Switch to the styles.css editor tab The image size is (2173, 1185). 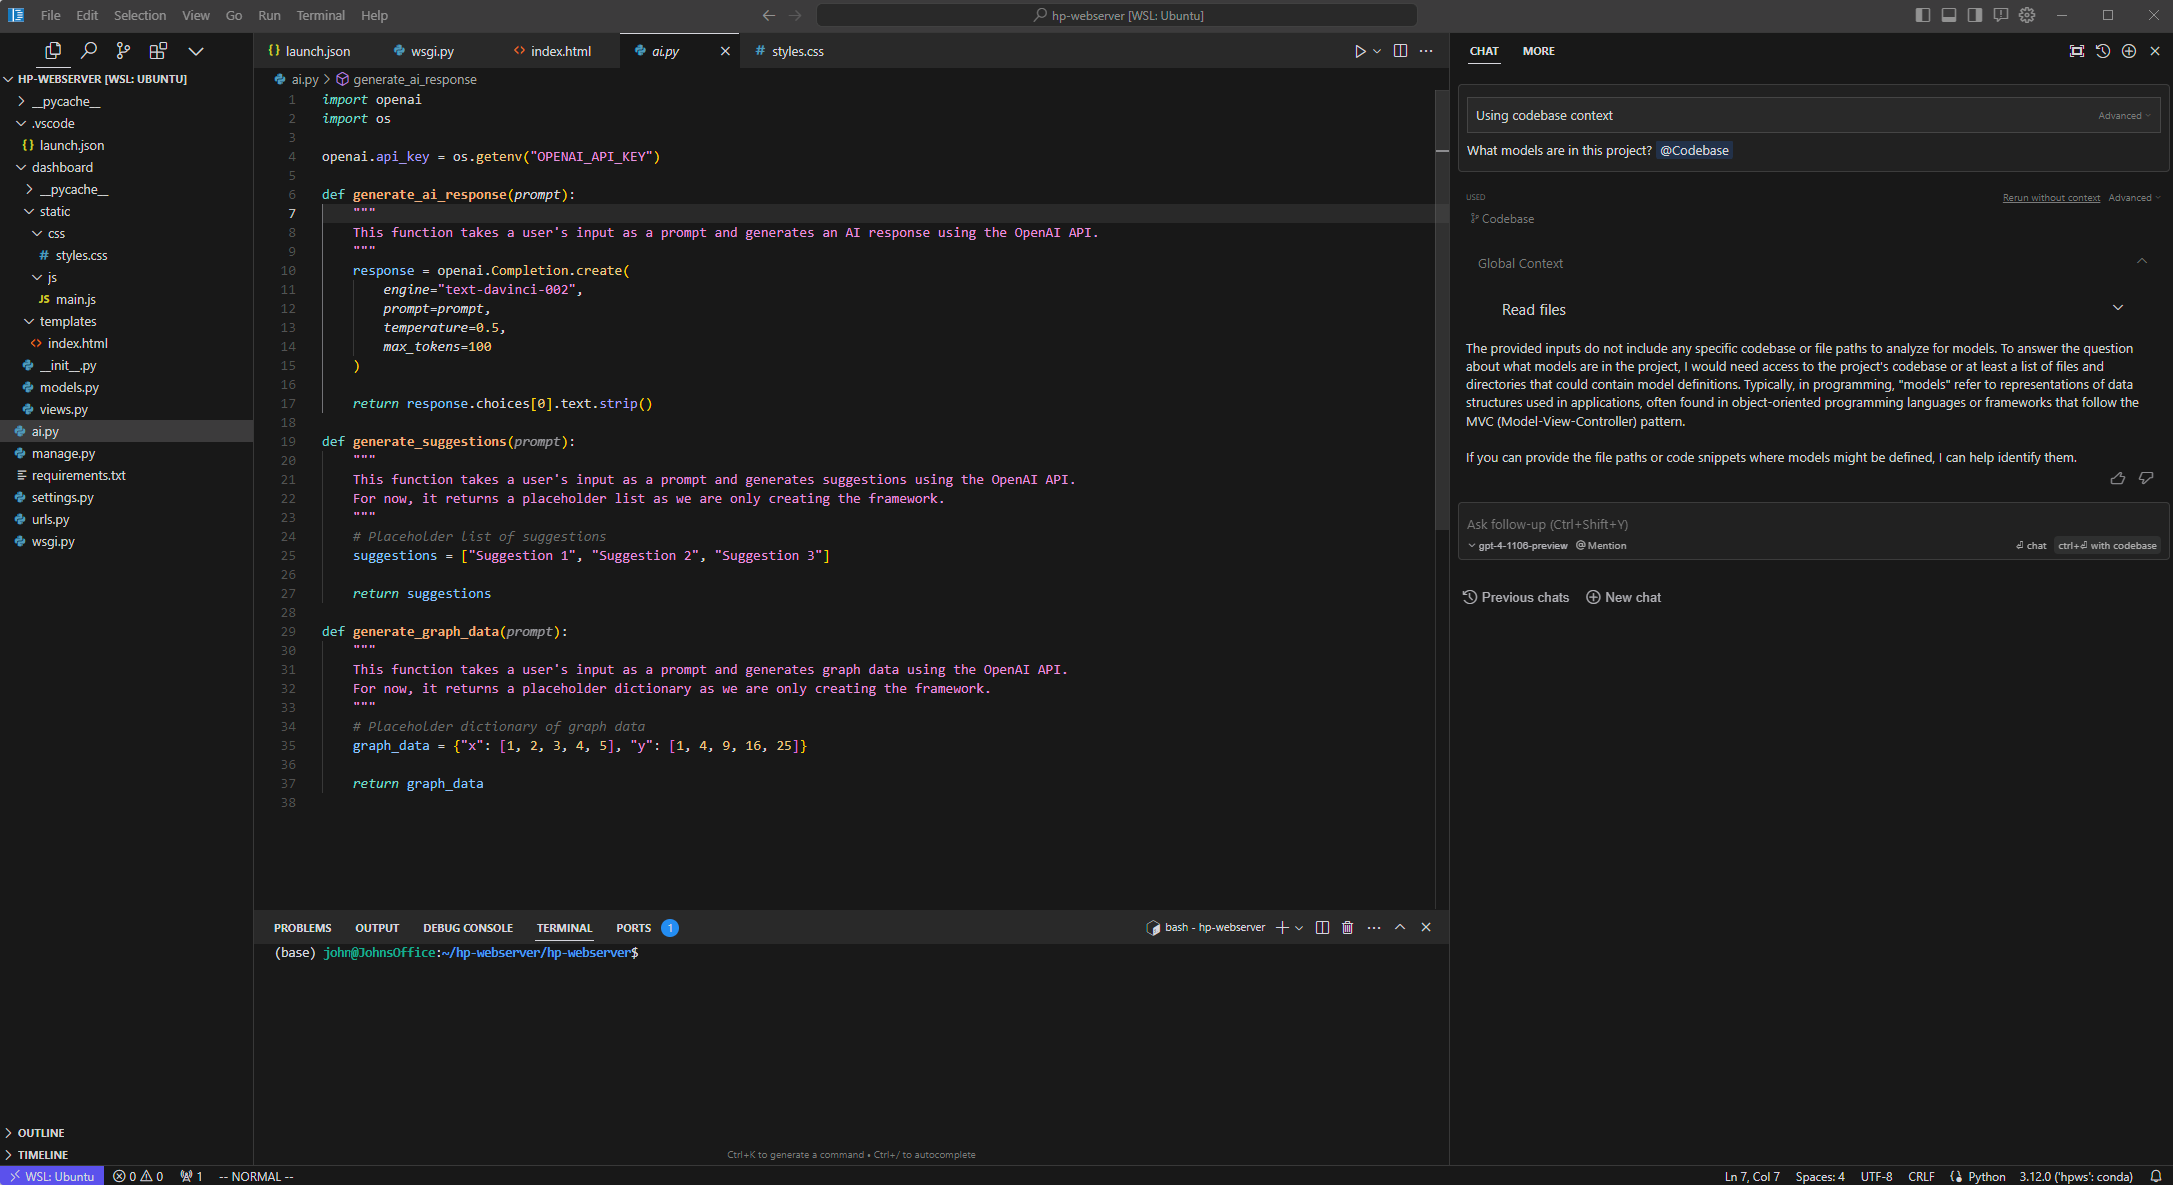click(x=797, y=51)
